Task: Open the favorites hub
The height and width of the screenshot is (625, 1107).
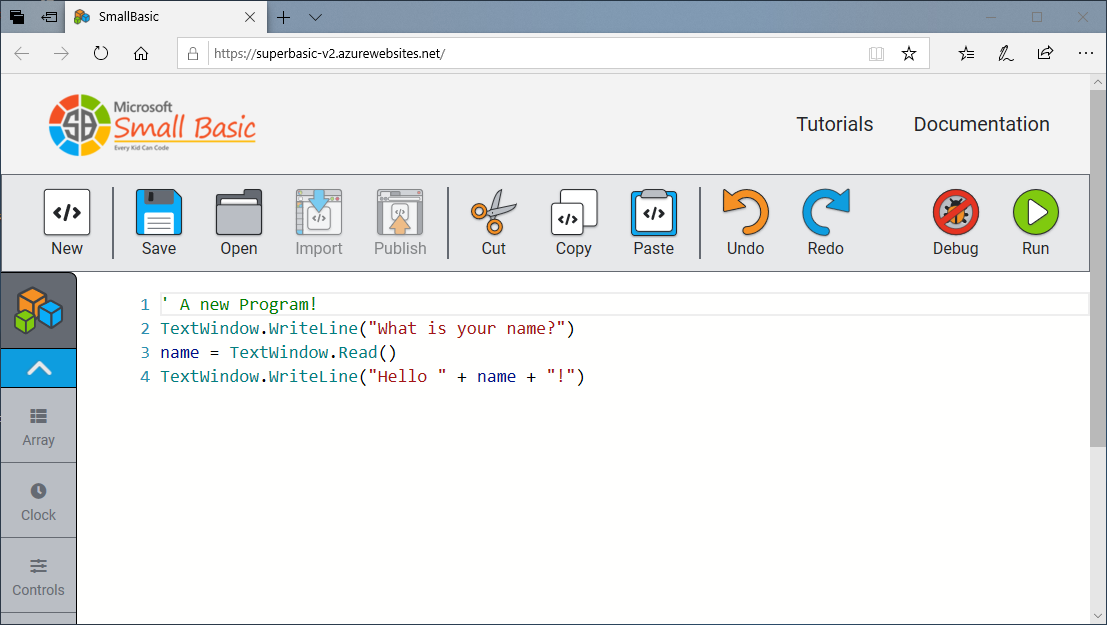Action: tap(967, 54)
